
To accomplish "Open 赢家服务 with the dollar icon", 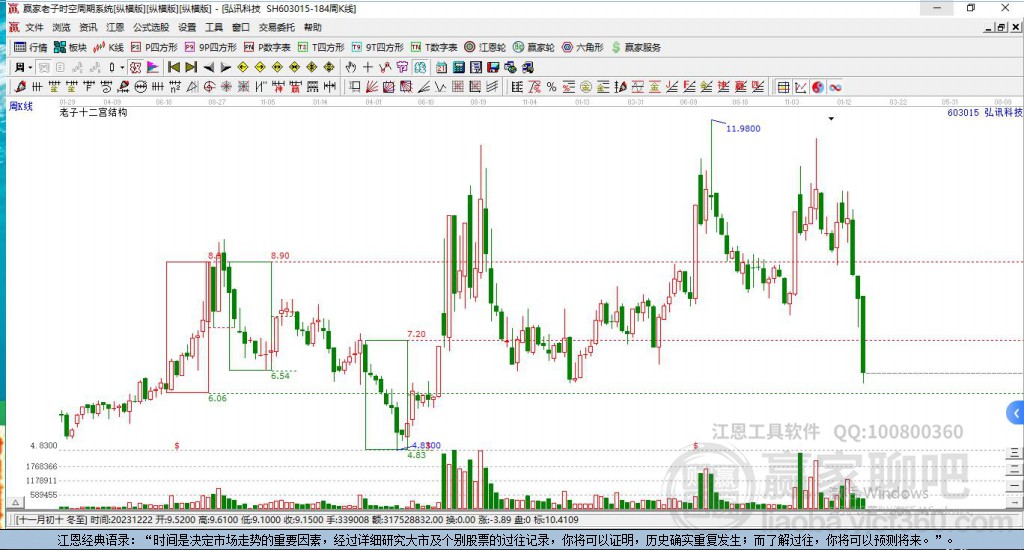I will click(637, 47).
